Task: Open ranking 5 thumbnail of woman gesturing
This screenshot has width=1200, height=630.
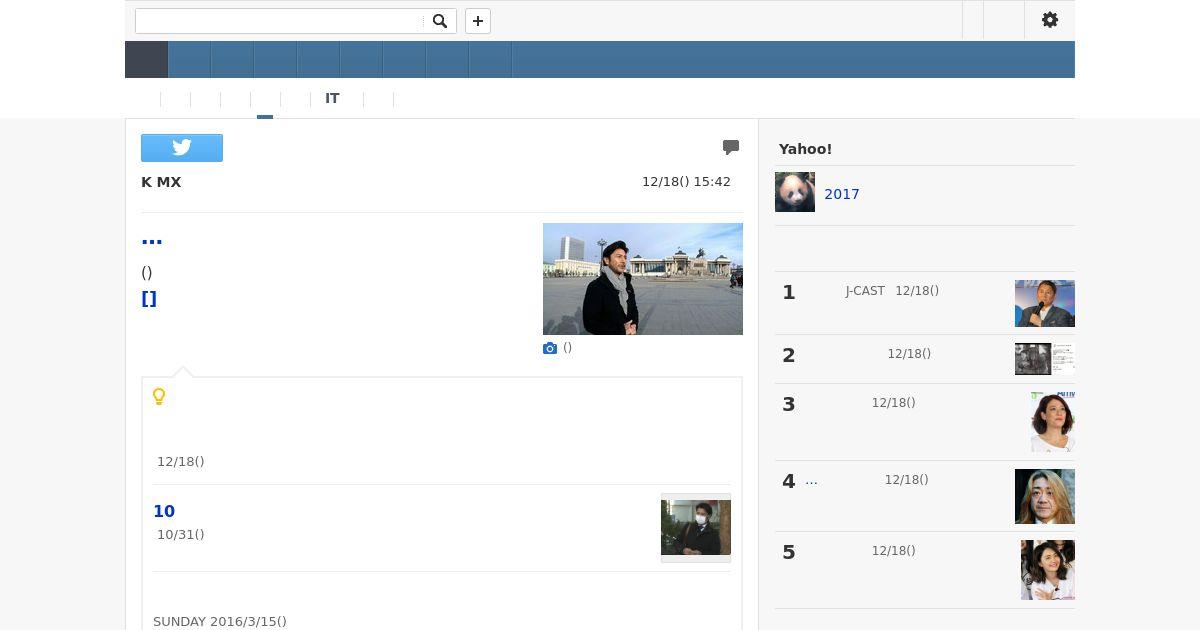Action: tap(1048, 570)
